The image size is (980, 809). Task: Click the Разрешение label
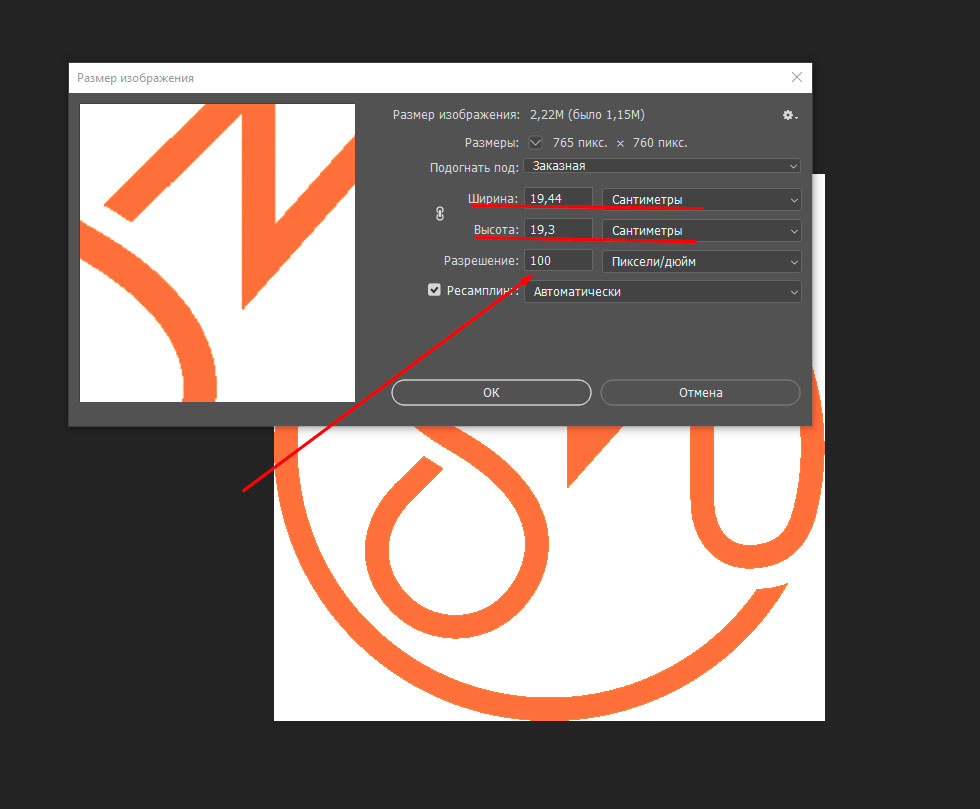click(x=481, y=261)
